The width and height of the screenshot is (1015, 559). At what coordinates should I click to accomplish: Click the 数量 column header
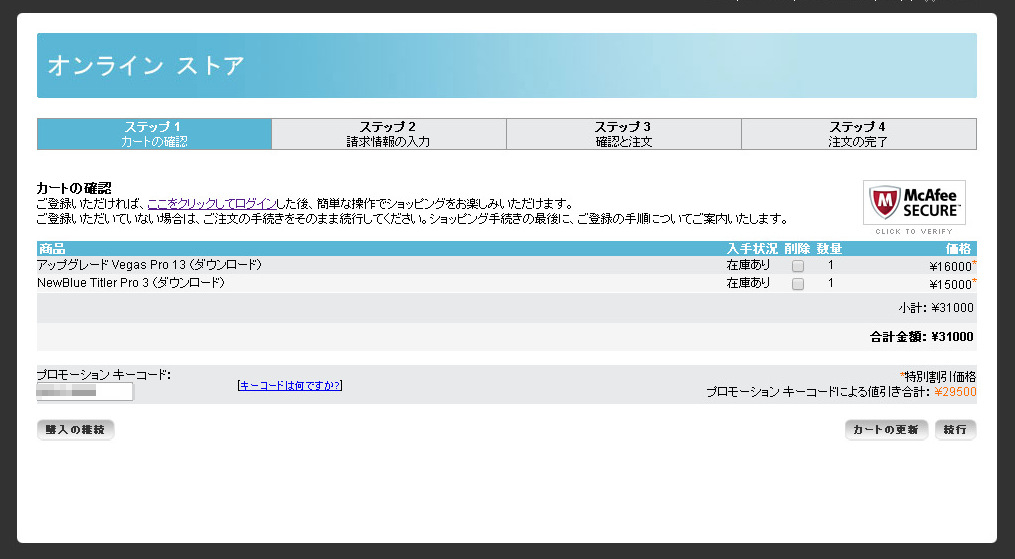point(829,248)
